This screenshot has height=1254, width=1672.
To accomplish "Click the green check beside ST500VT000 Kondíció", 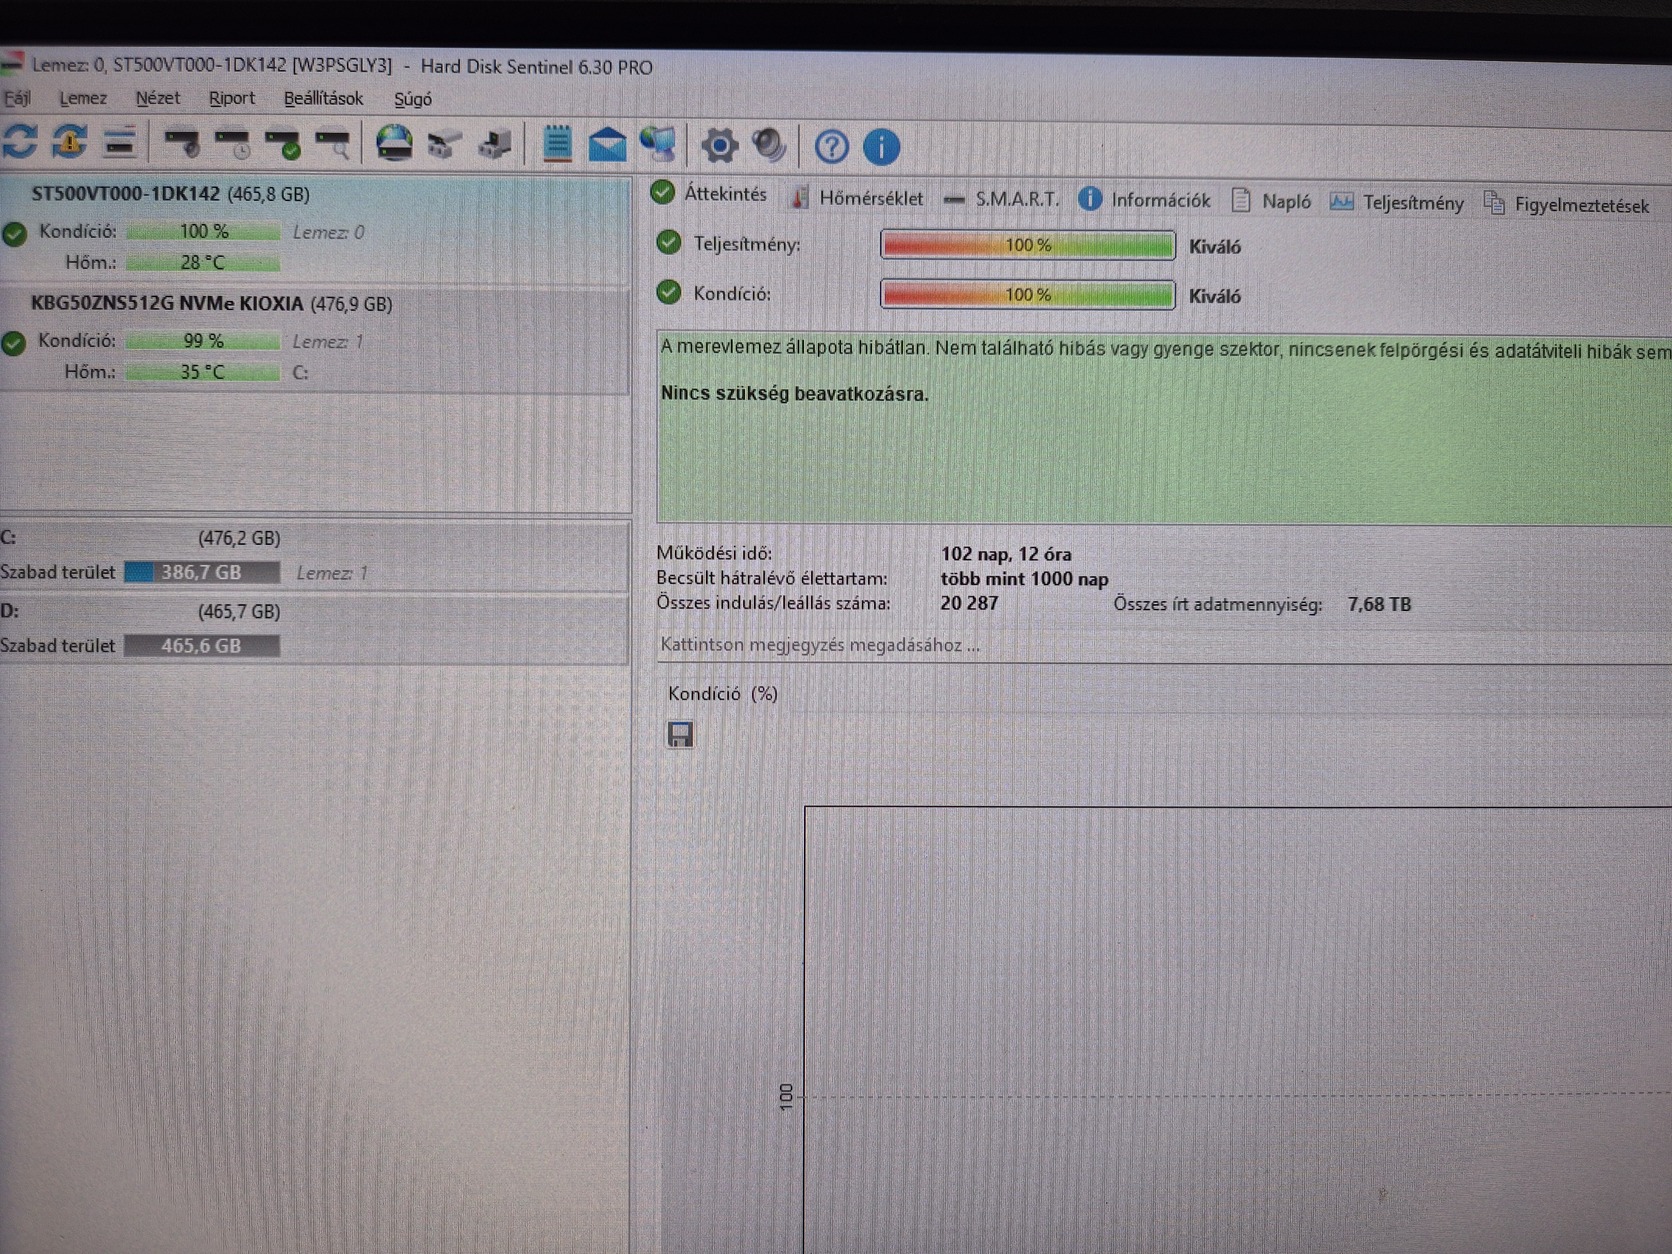I will [14, 234].
